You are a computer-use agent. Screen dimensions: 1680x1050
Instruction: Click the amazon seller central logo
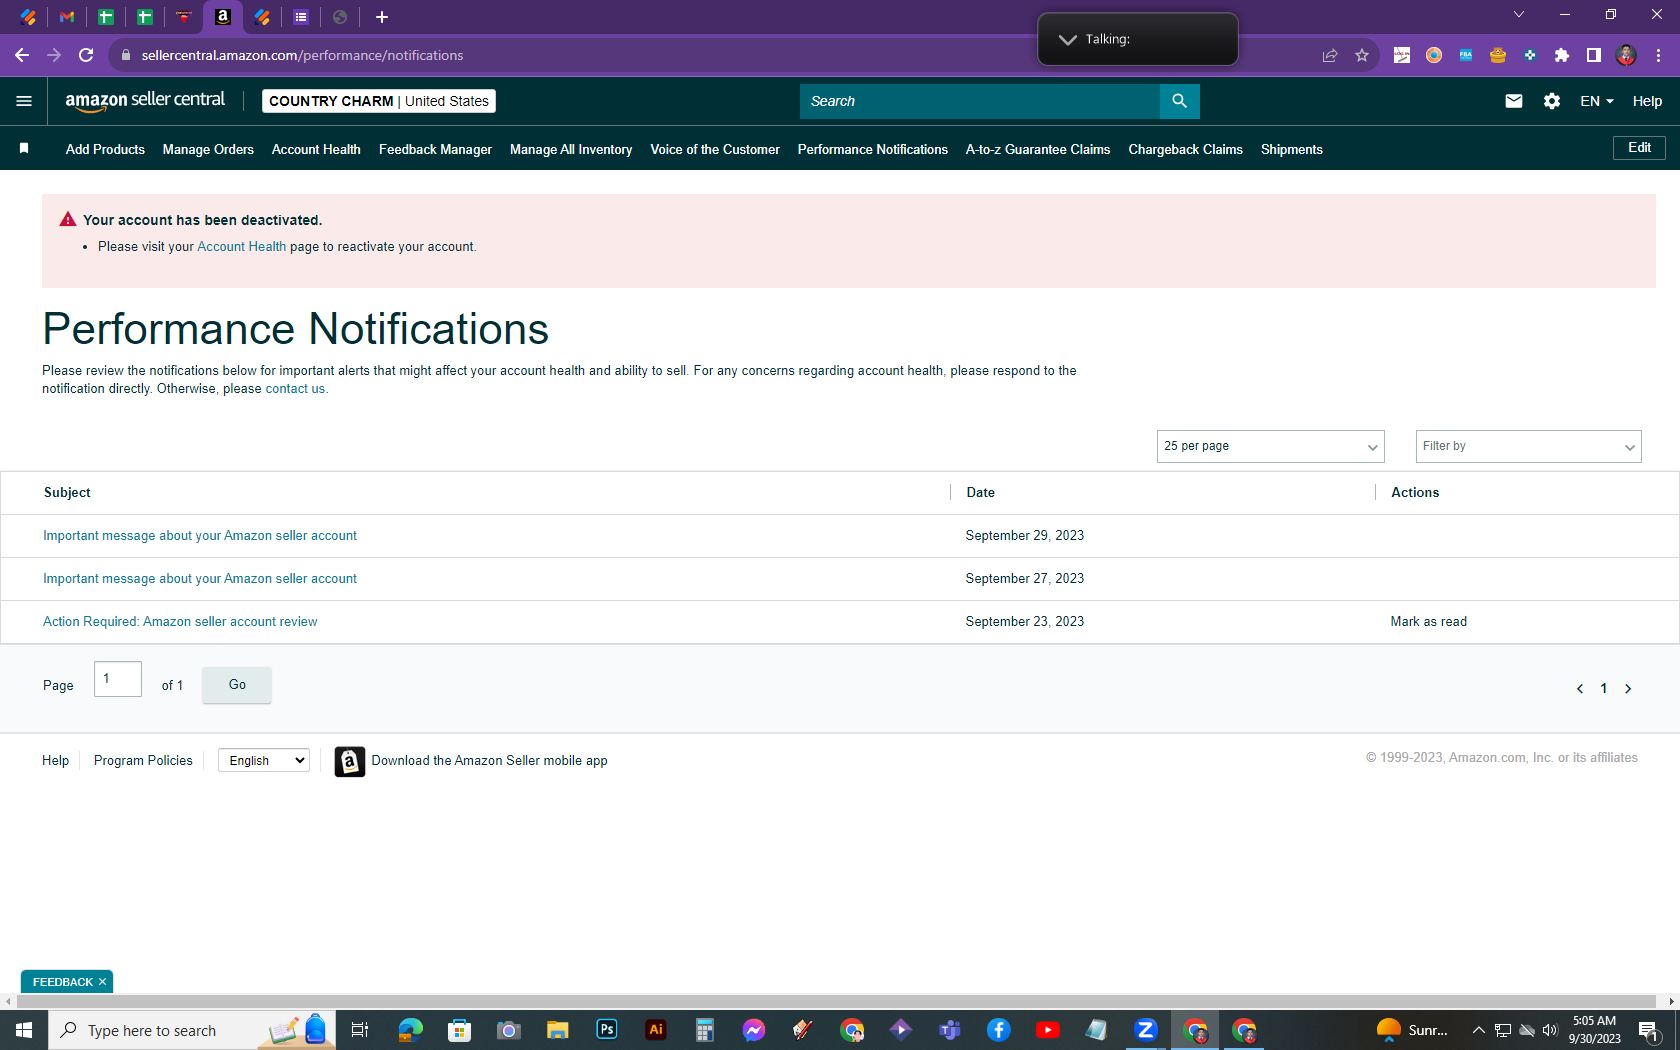(x=145, y=101)
